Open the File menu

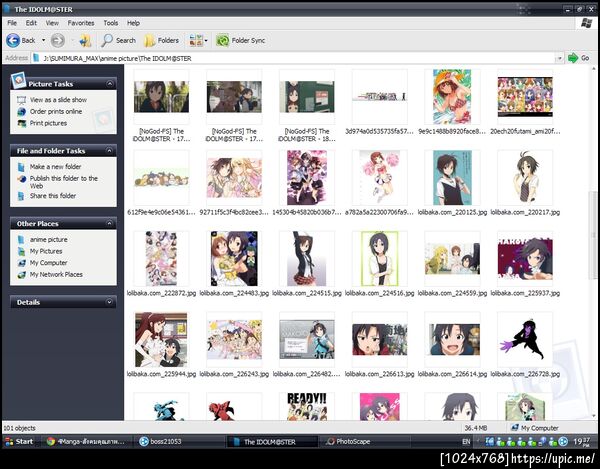pyautogui.click(x=12, y=23)
